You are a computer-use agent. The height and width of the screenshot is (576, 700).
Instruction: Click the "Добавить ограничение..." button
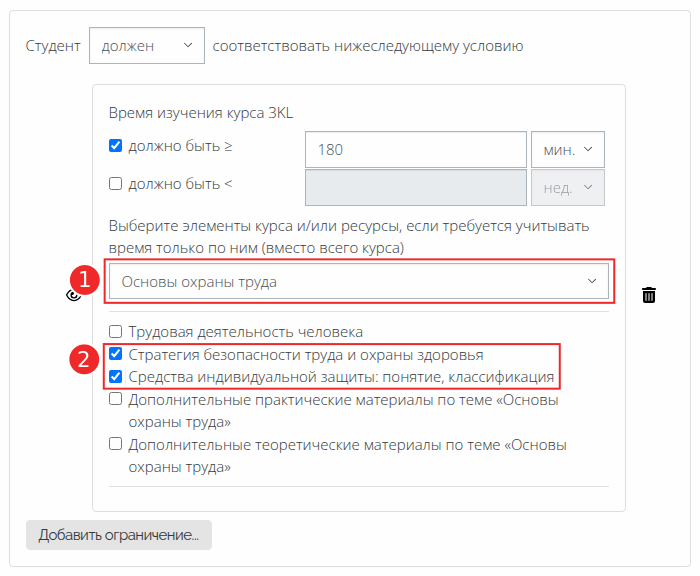119,535
